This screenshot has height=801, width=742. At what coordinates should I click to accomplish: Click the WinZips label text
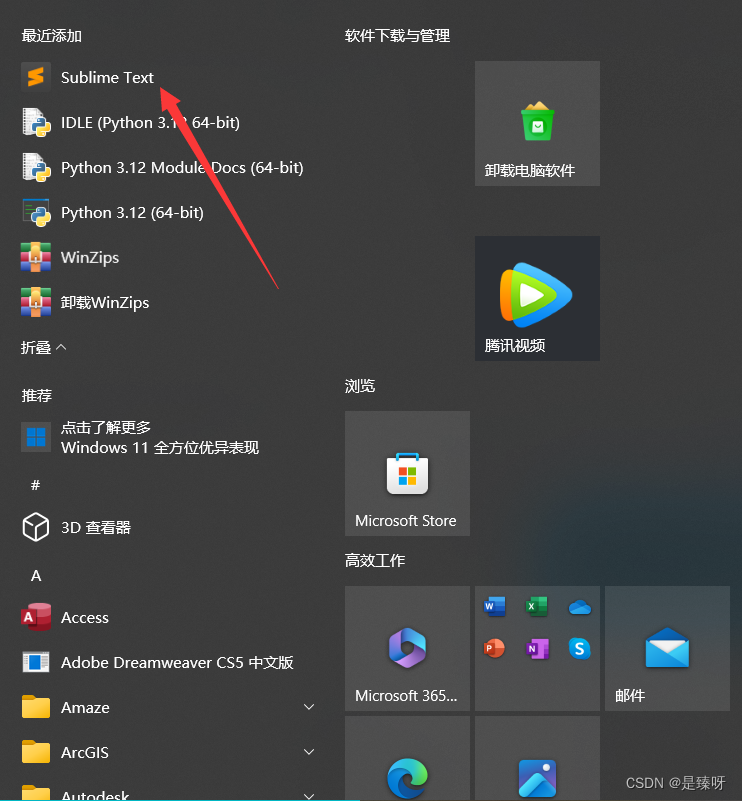pos(90,257)
